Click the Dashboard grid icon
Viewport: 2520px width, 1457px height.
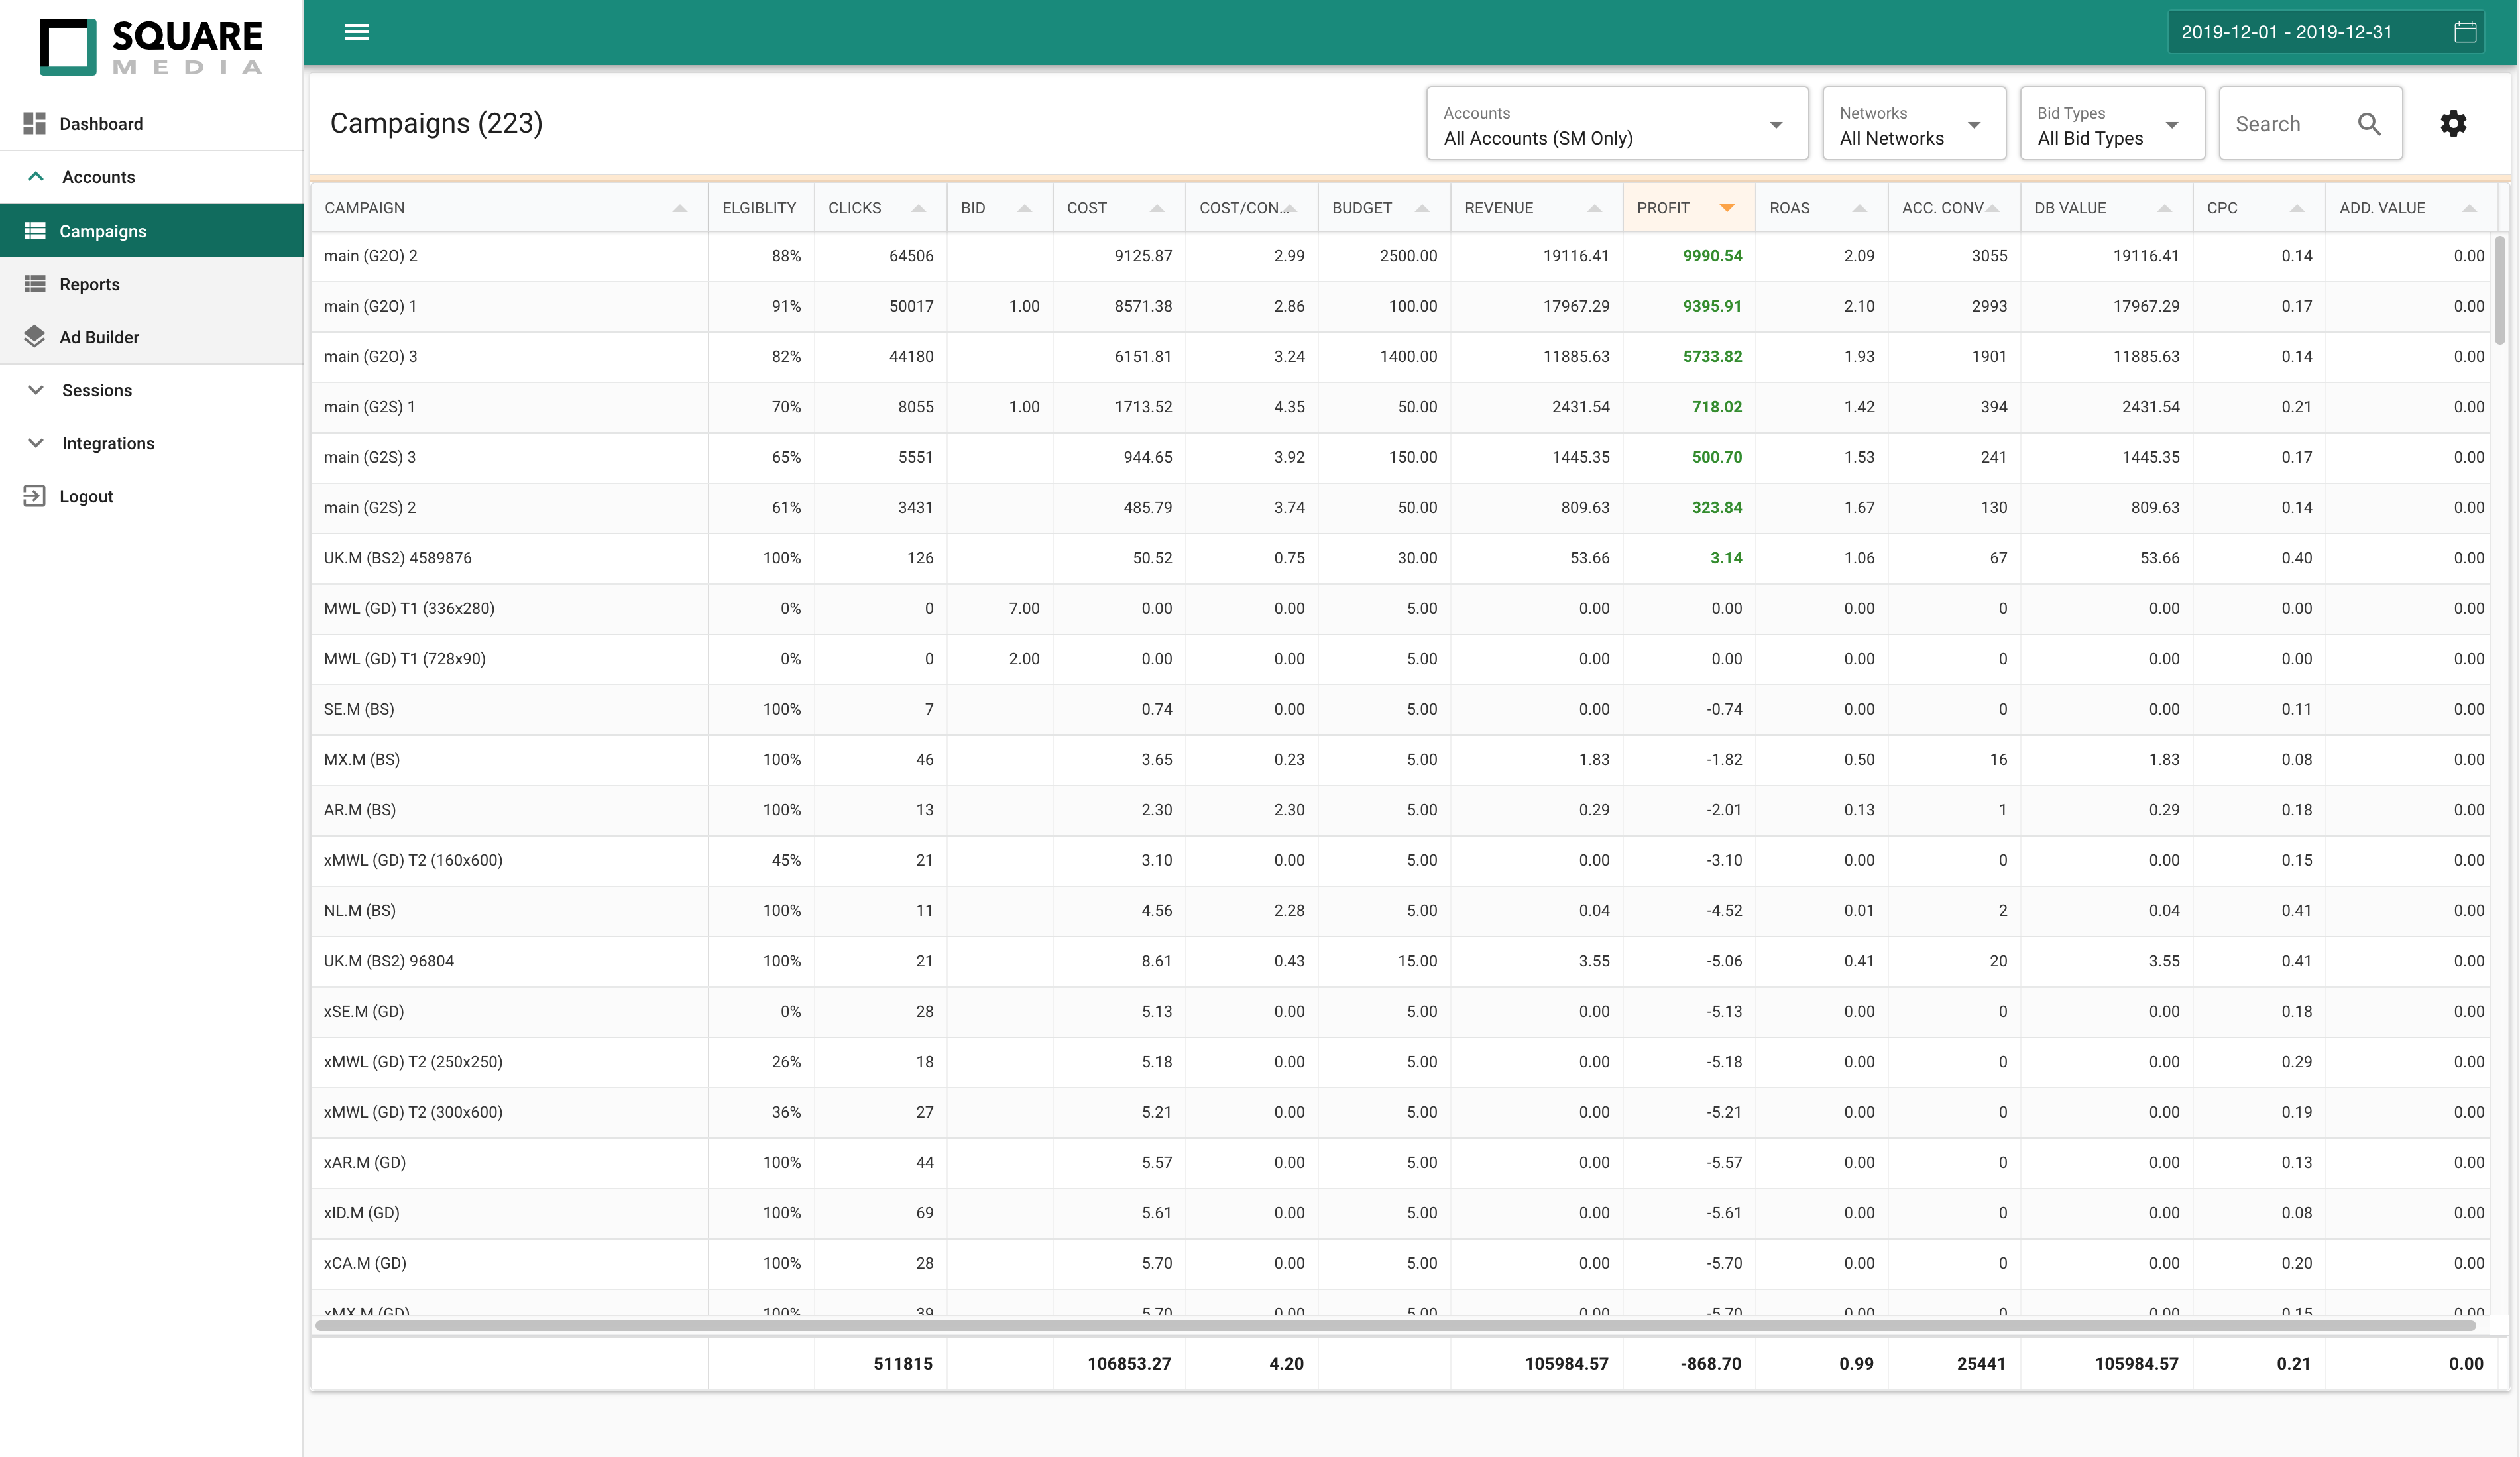34,123
